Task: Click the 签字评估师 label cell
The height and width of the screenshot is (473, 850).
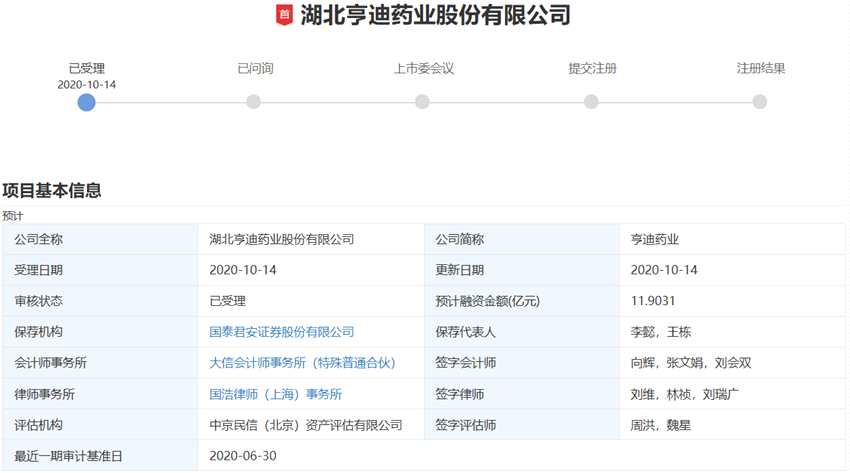Action: [521, 425]
